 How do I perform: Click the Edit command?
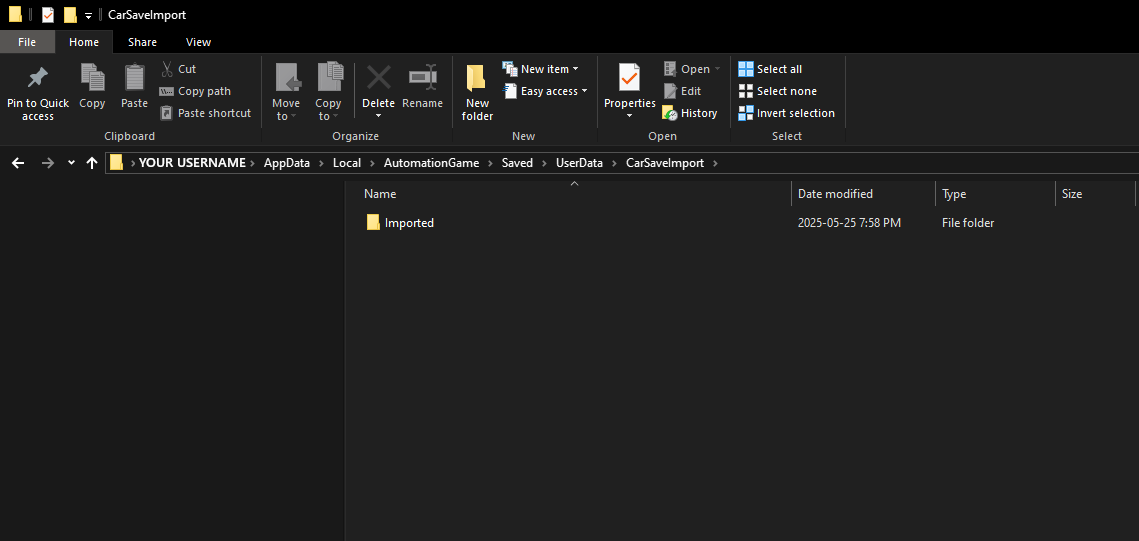[x=682, y=91]
